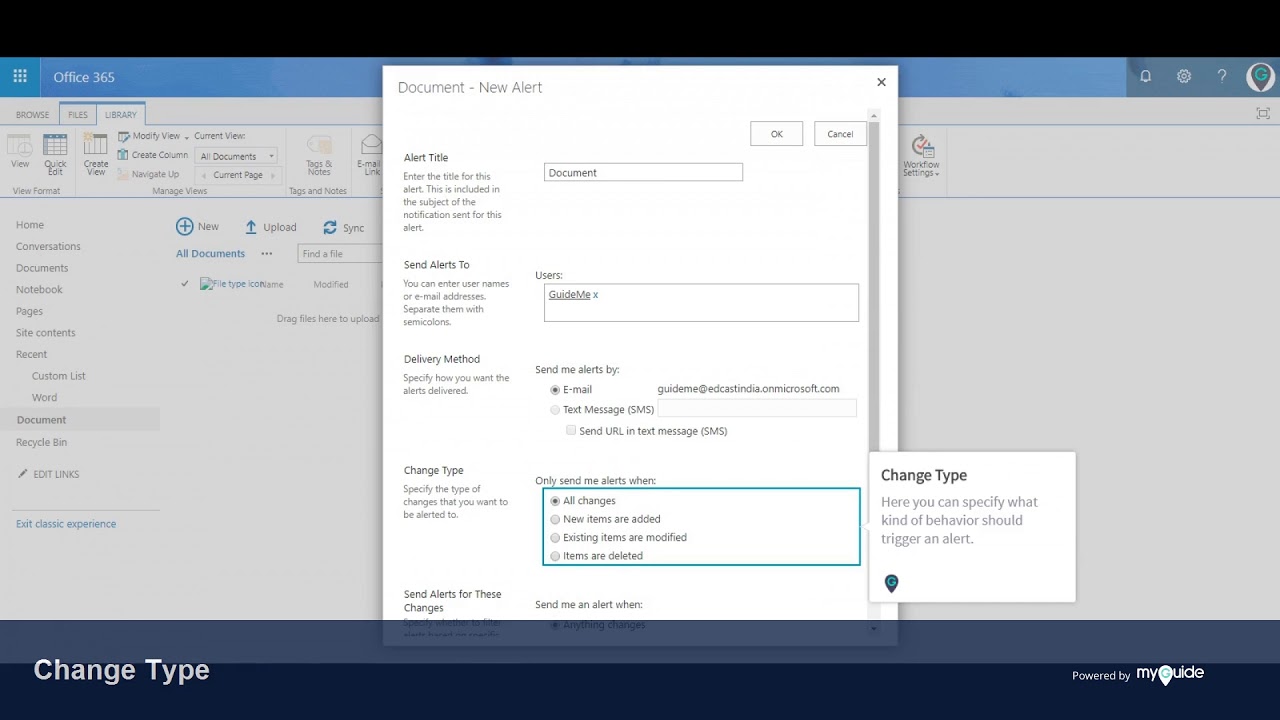Click the Users input box
The width and height of the screenshot is (1280, 720).
(701, 303)
